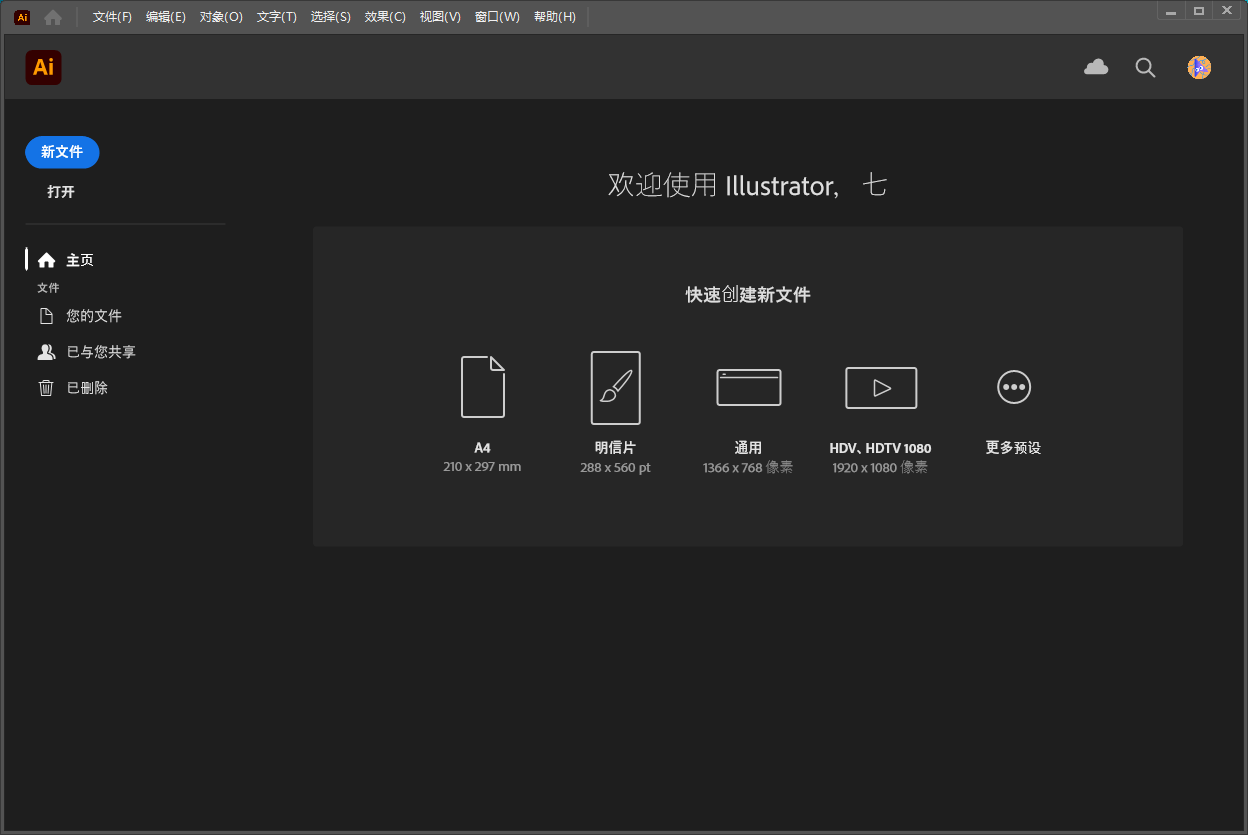Open cloud storage status
Image resolution: width=1248 pixels, height=835 pixels.
(x=1095, y=67)
